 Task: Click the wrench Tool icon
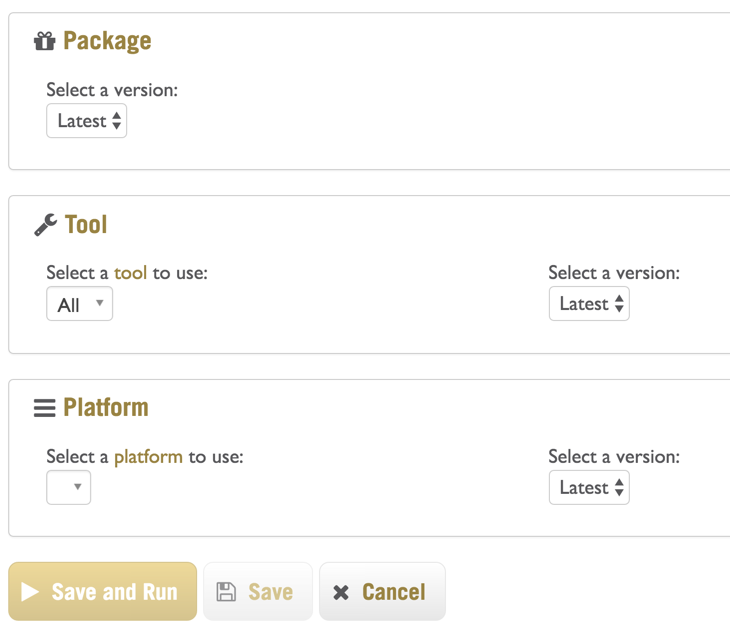click(x=46, y=225)
